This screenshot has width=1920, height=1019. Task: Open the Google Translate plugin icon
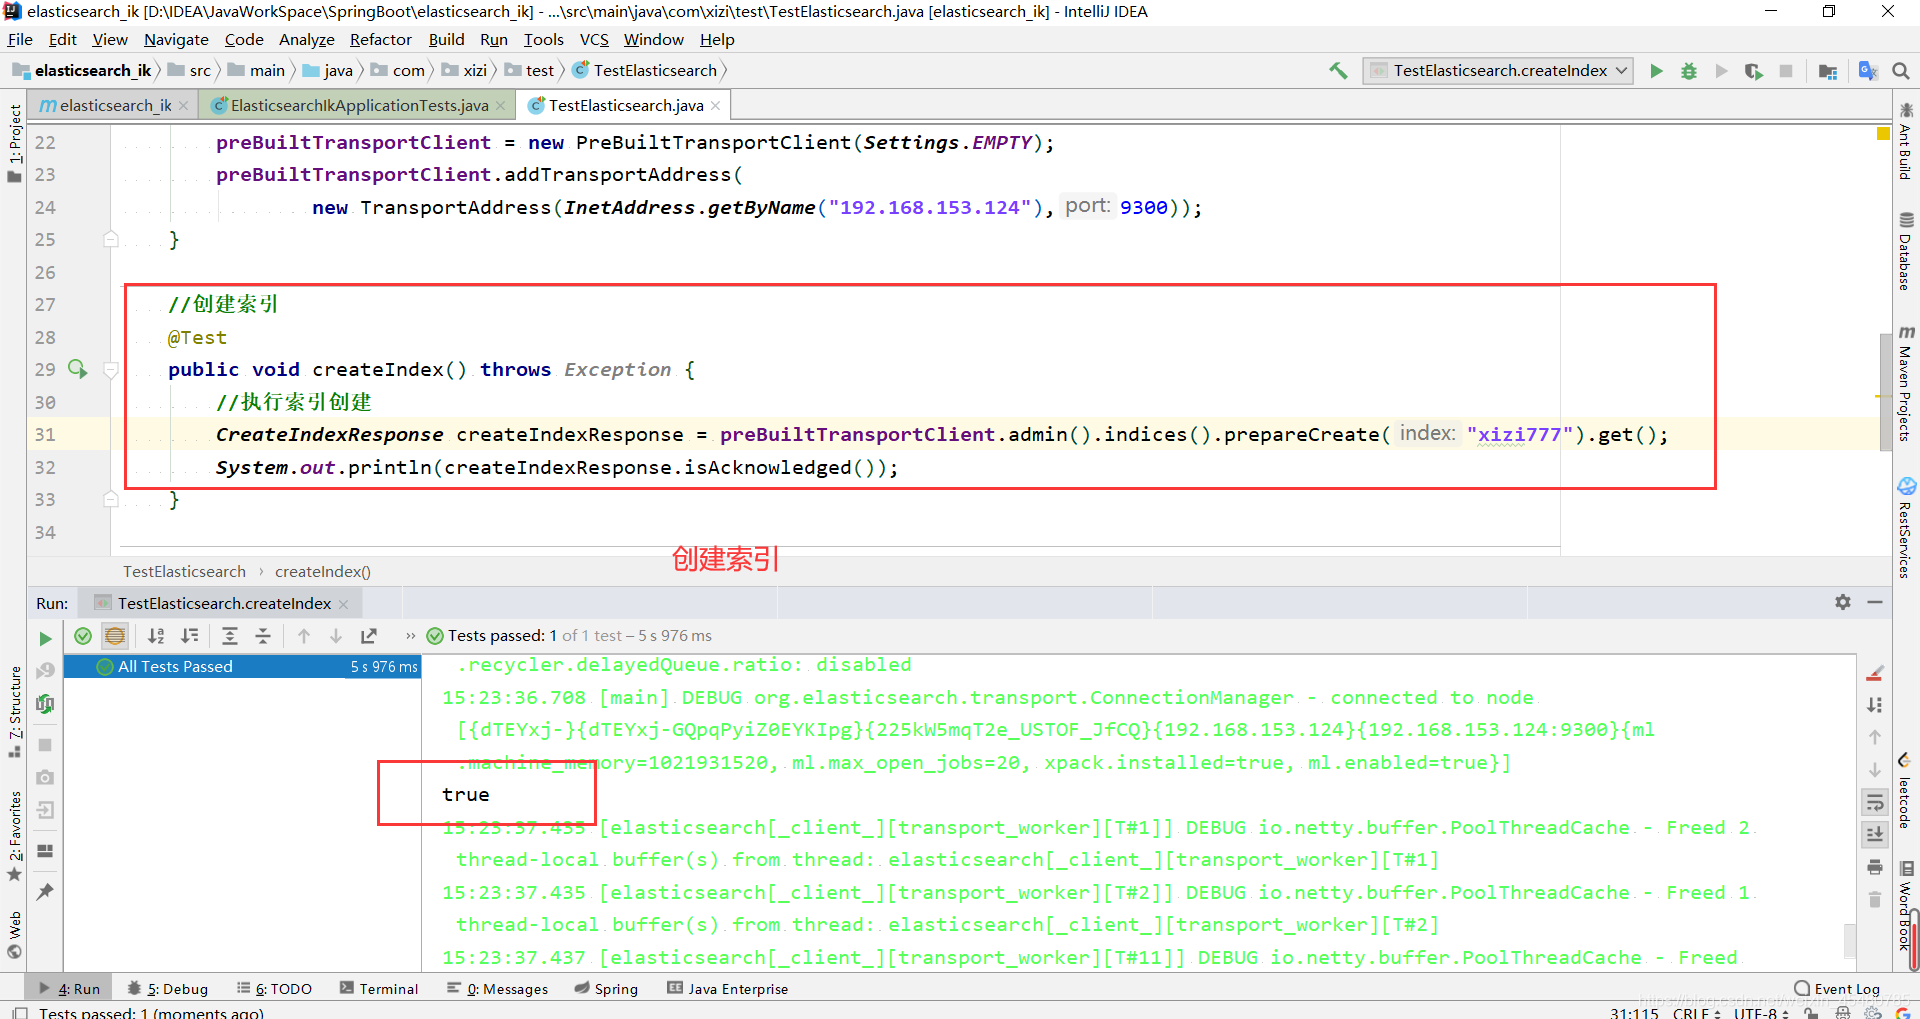click(x=1868, y=71)
